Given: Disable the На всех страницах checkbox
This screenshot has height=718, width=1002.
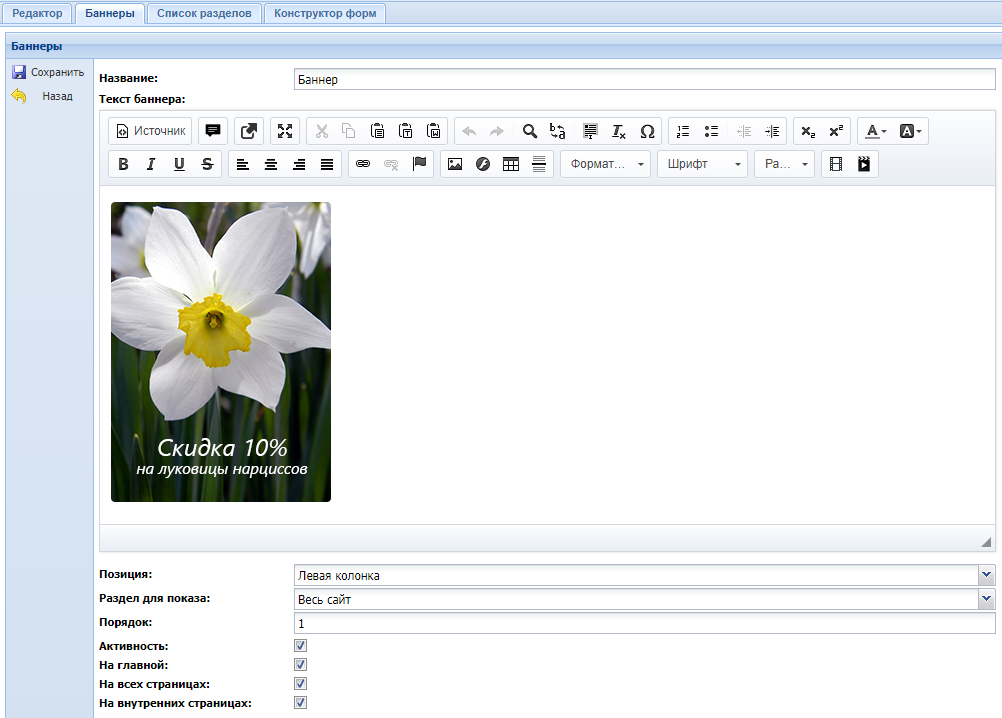Looking at the screenshot, I should pos(300,684).
